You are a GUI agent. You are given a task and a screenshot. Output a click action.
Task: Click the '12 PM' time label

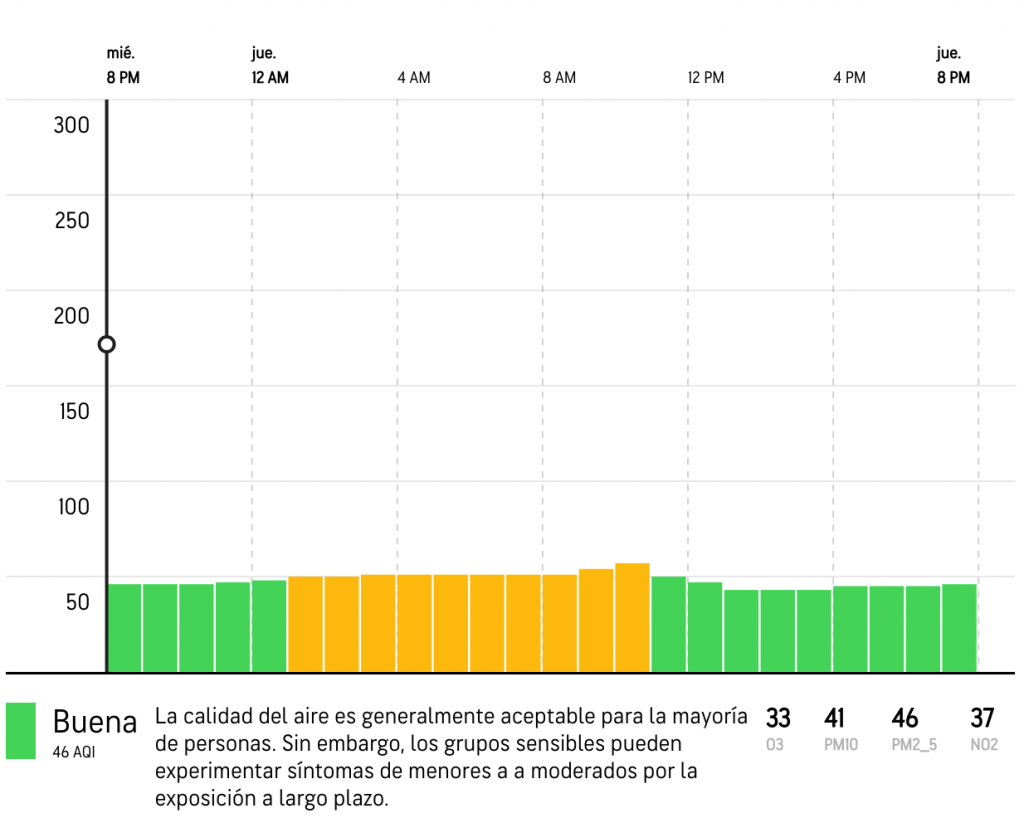tap(705, 78)
